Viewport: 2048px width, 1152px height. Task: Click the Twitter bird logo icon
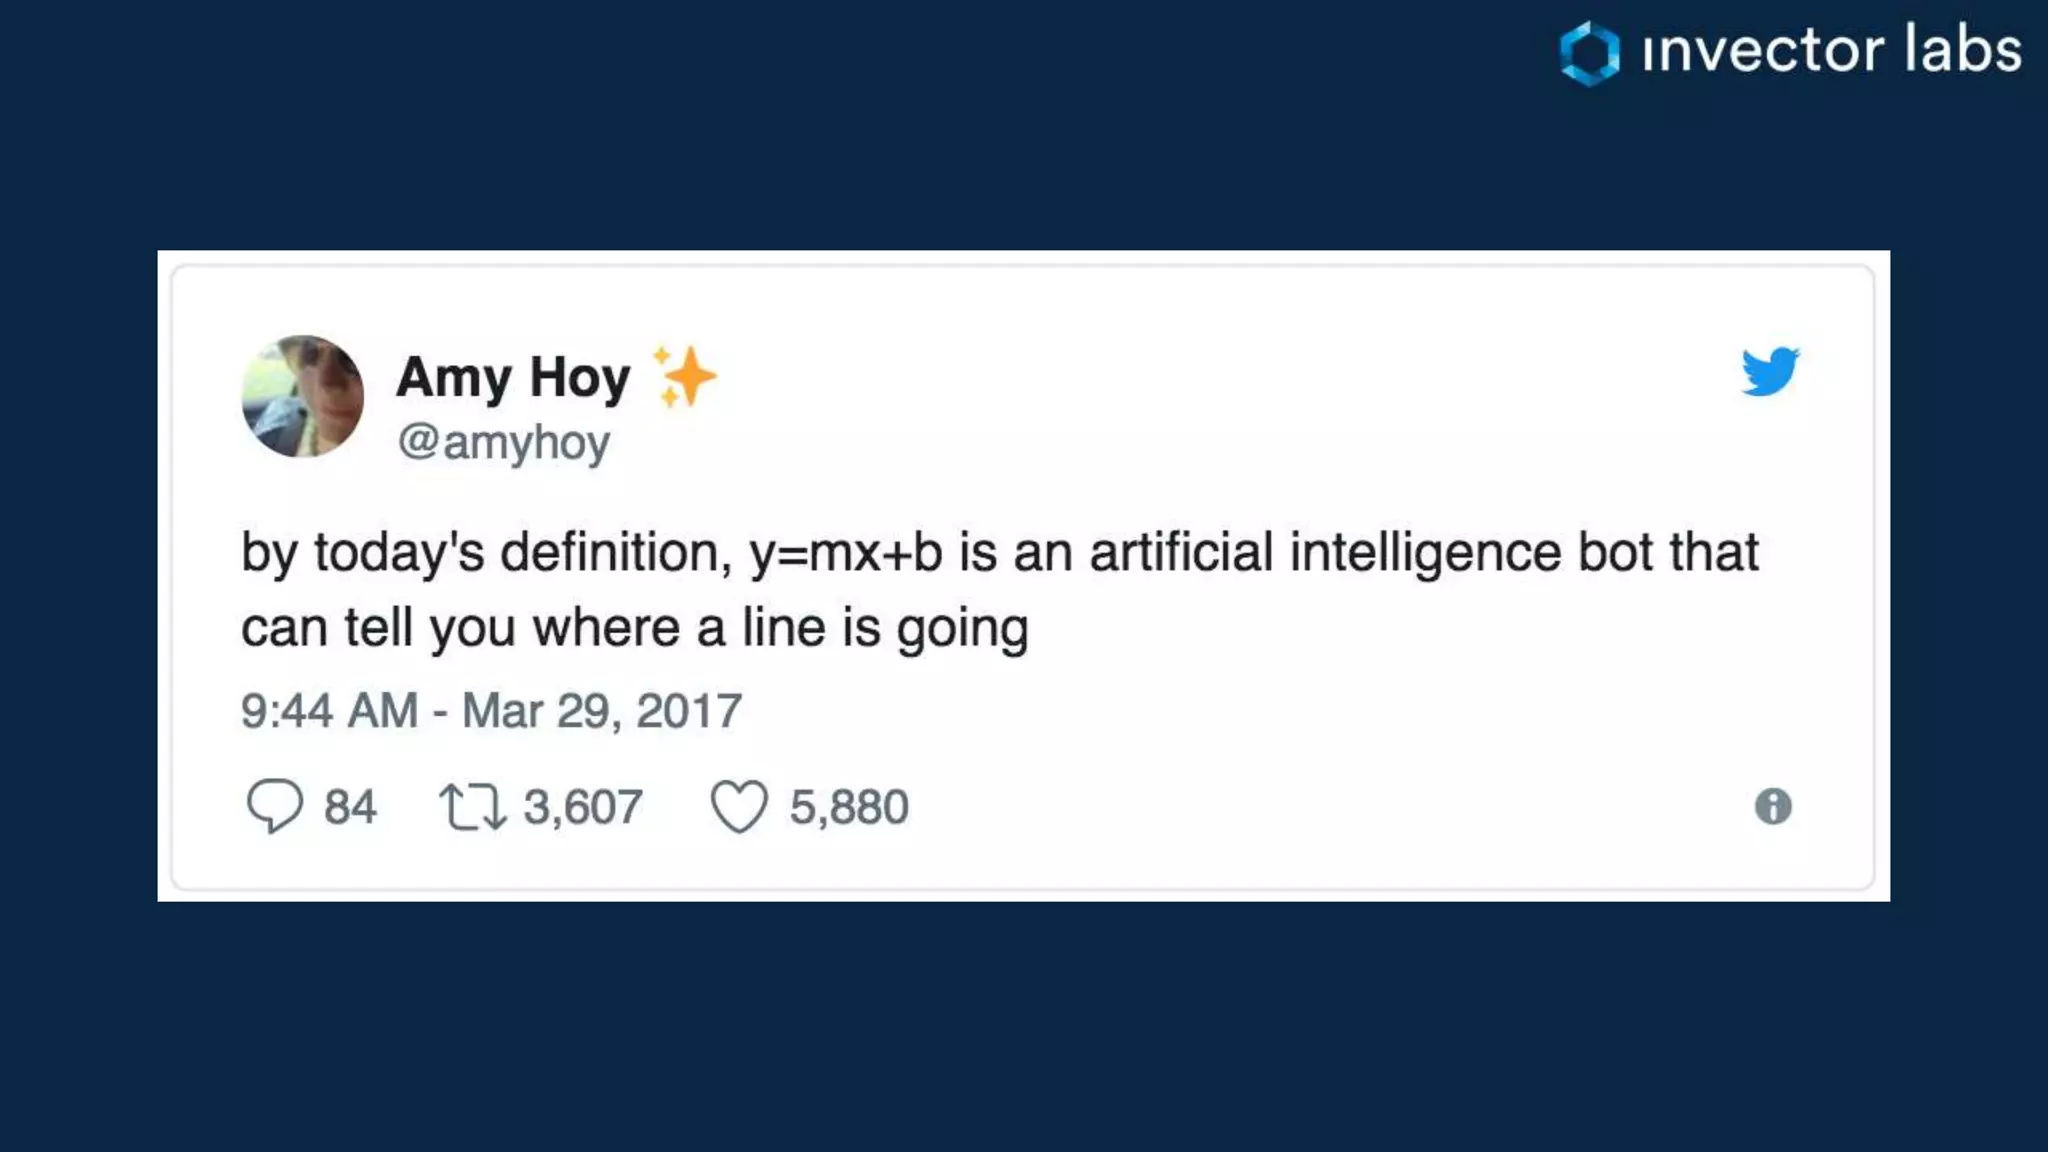coord(1769,371)
